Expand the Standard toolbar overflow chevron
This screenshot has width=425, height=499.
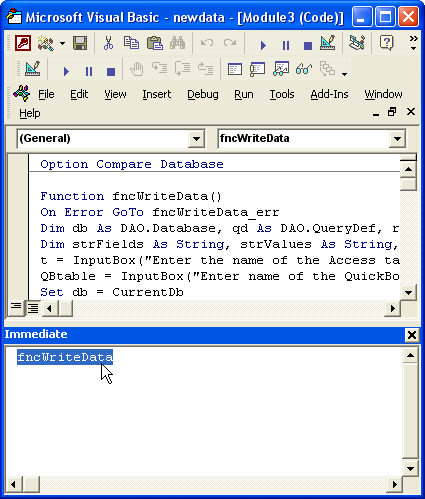[413, 43]
